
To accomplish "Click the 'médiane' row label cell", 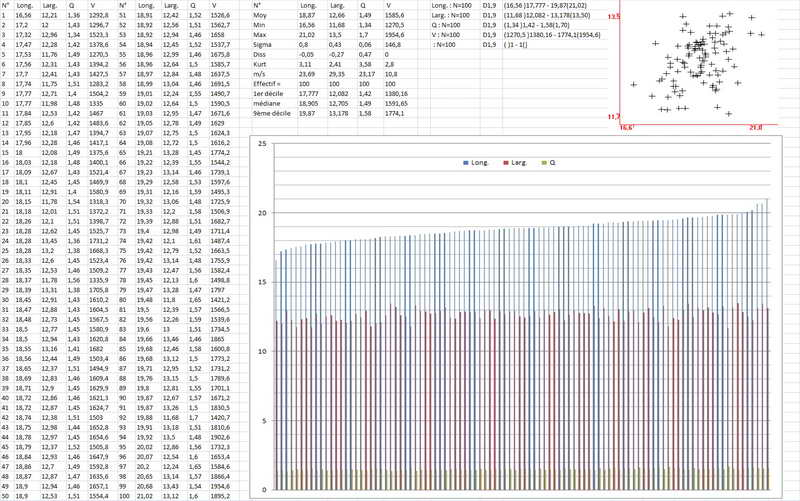I will pyautogui.click(x=271, y=101).
